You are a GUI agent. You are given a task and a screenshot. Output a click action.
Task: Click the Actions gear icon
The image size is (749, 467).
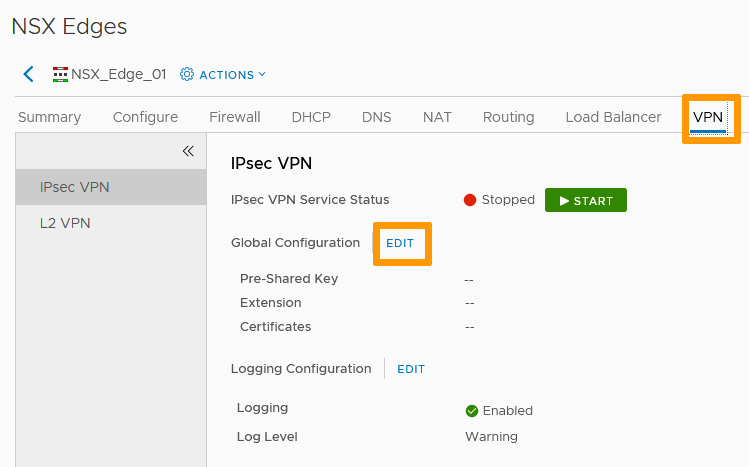click(187, 74)
